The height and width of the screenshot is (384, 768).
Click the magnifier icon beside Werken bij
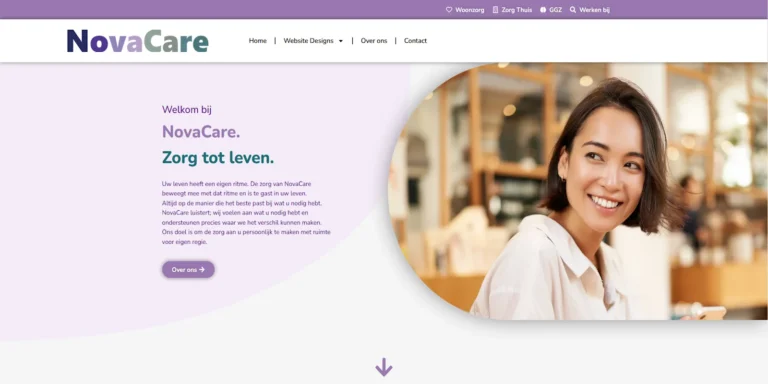click(573, 10)
